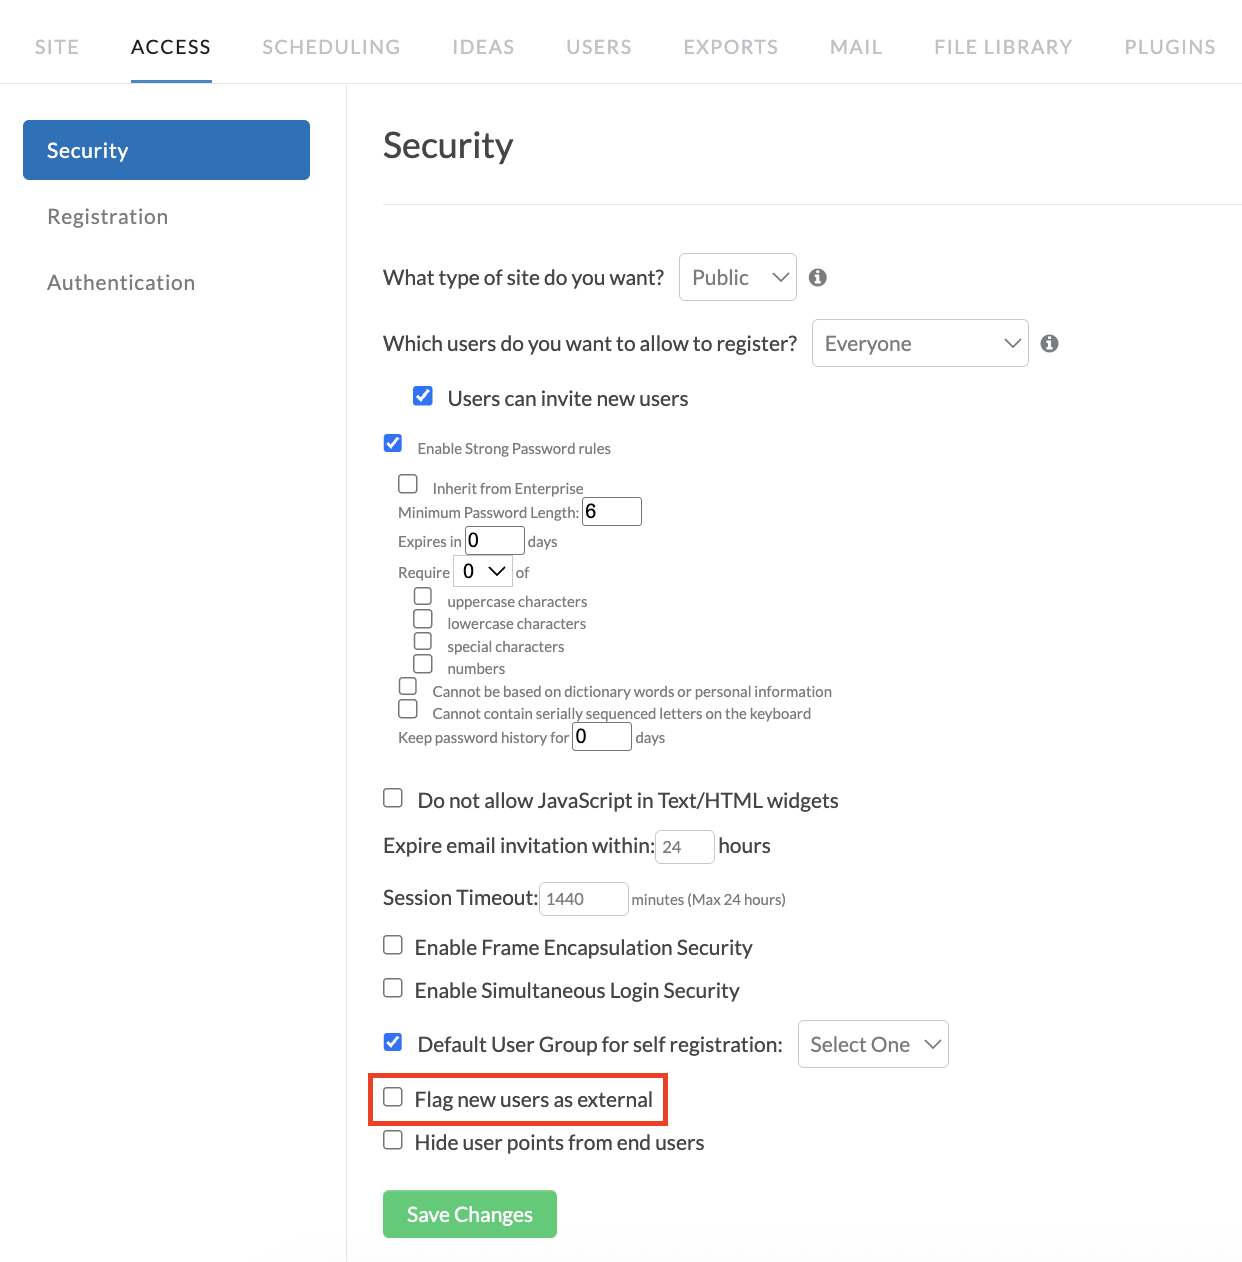Image resolution: width=1242 pixels, height=1262 pixels.
Task: Check Flag new users as external
Action: [393, 1097]
